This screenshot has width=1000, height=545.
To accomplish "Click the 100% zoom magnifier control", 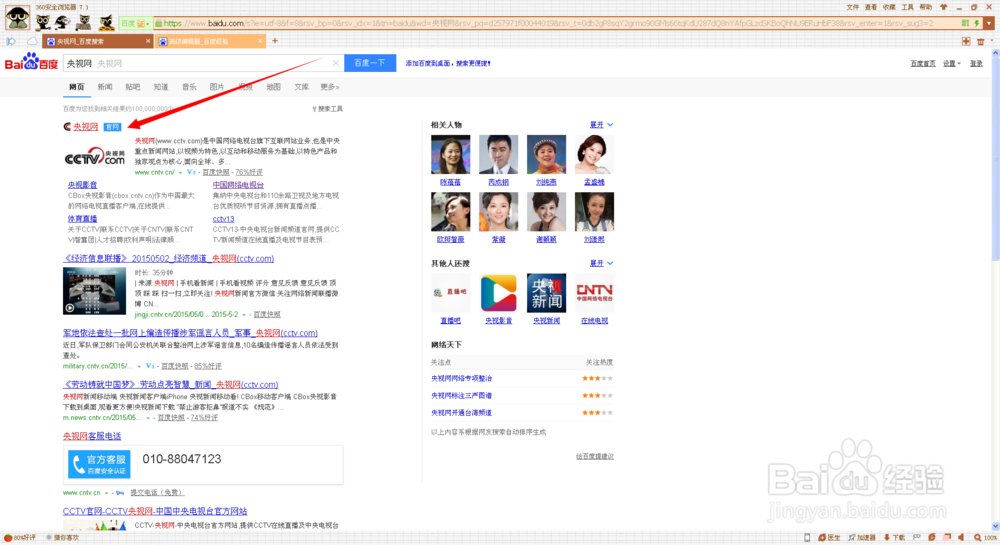I will [985, 538].
